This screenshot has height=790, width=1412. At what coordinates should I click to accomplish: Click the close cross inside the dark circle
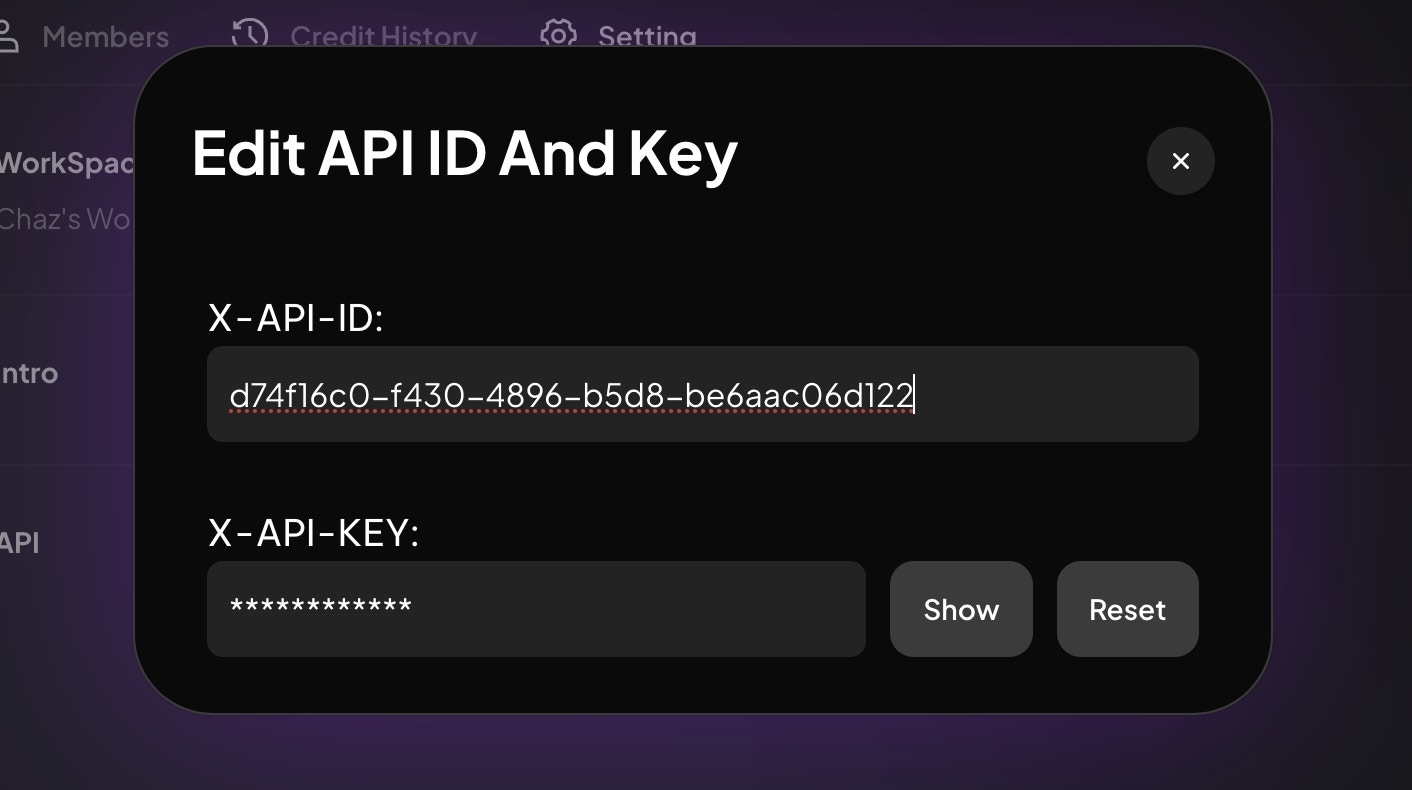pos(1180,161)
